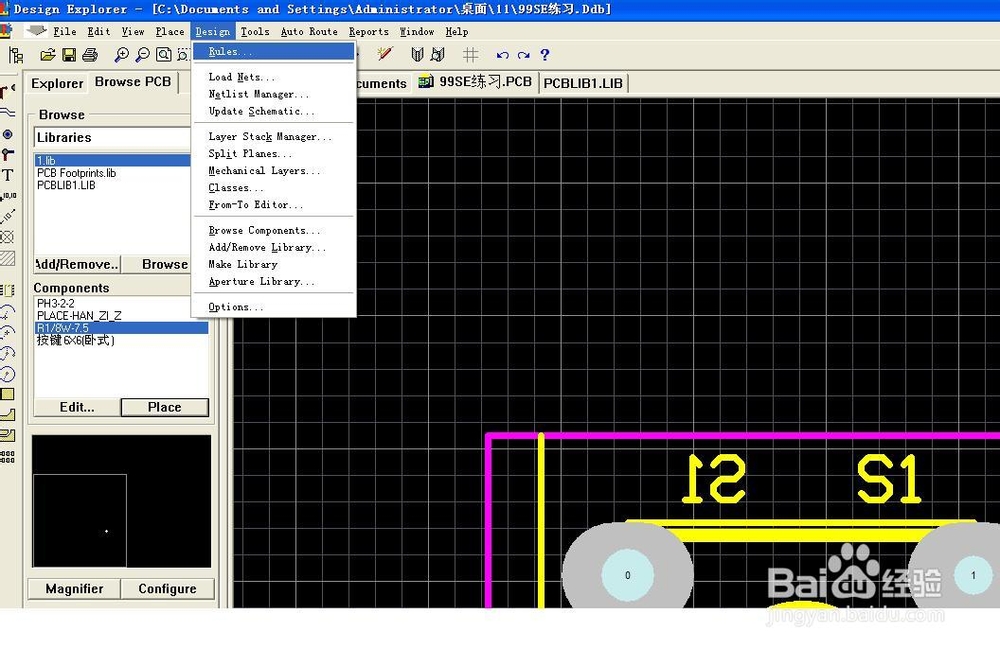Screen dimensions: 1000x649
Task: Select the place line tool
Action: click(7, 113)
